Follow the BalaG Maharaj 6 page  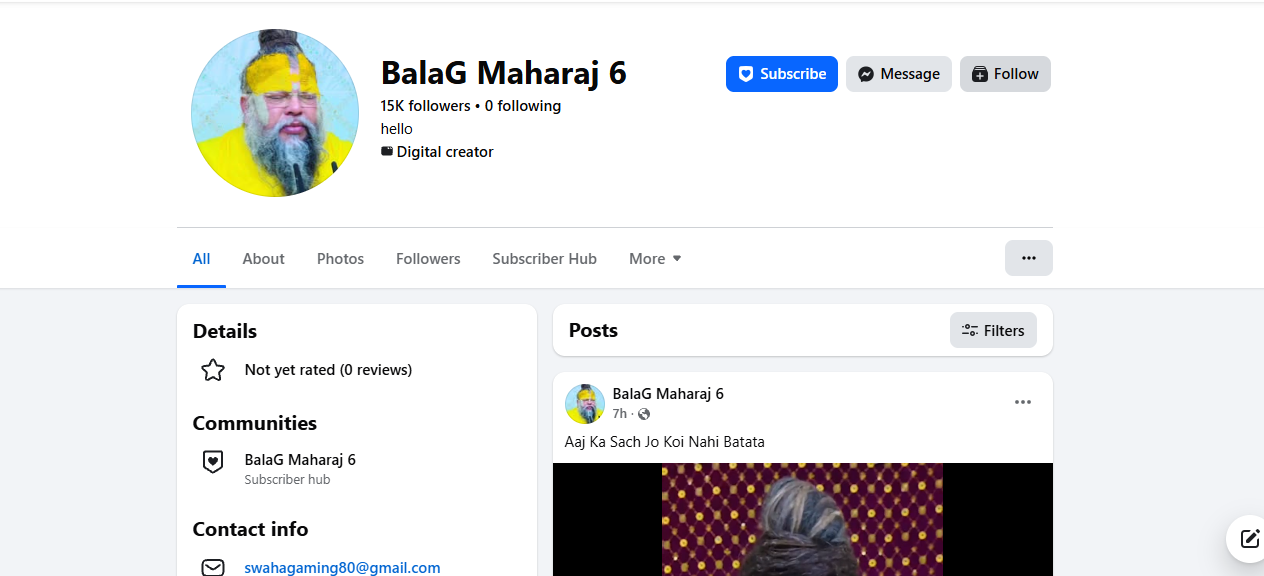point(1005,74)
